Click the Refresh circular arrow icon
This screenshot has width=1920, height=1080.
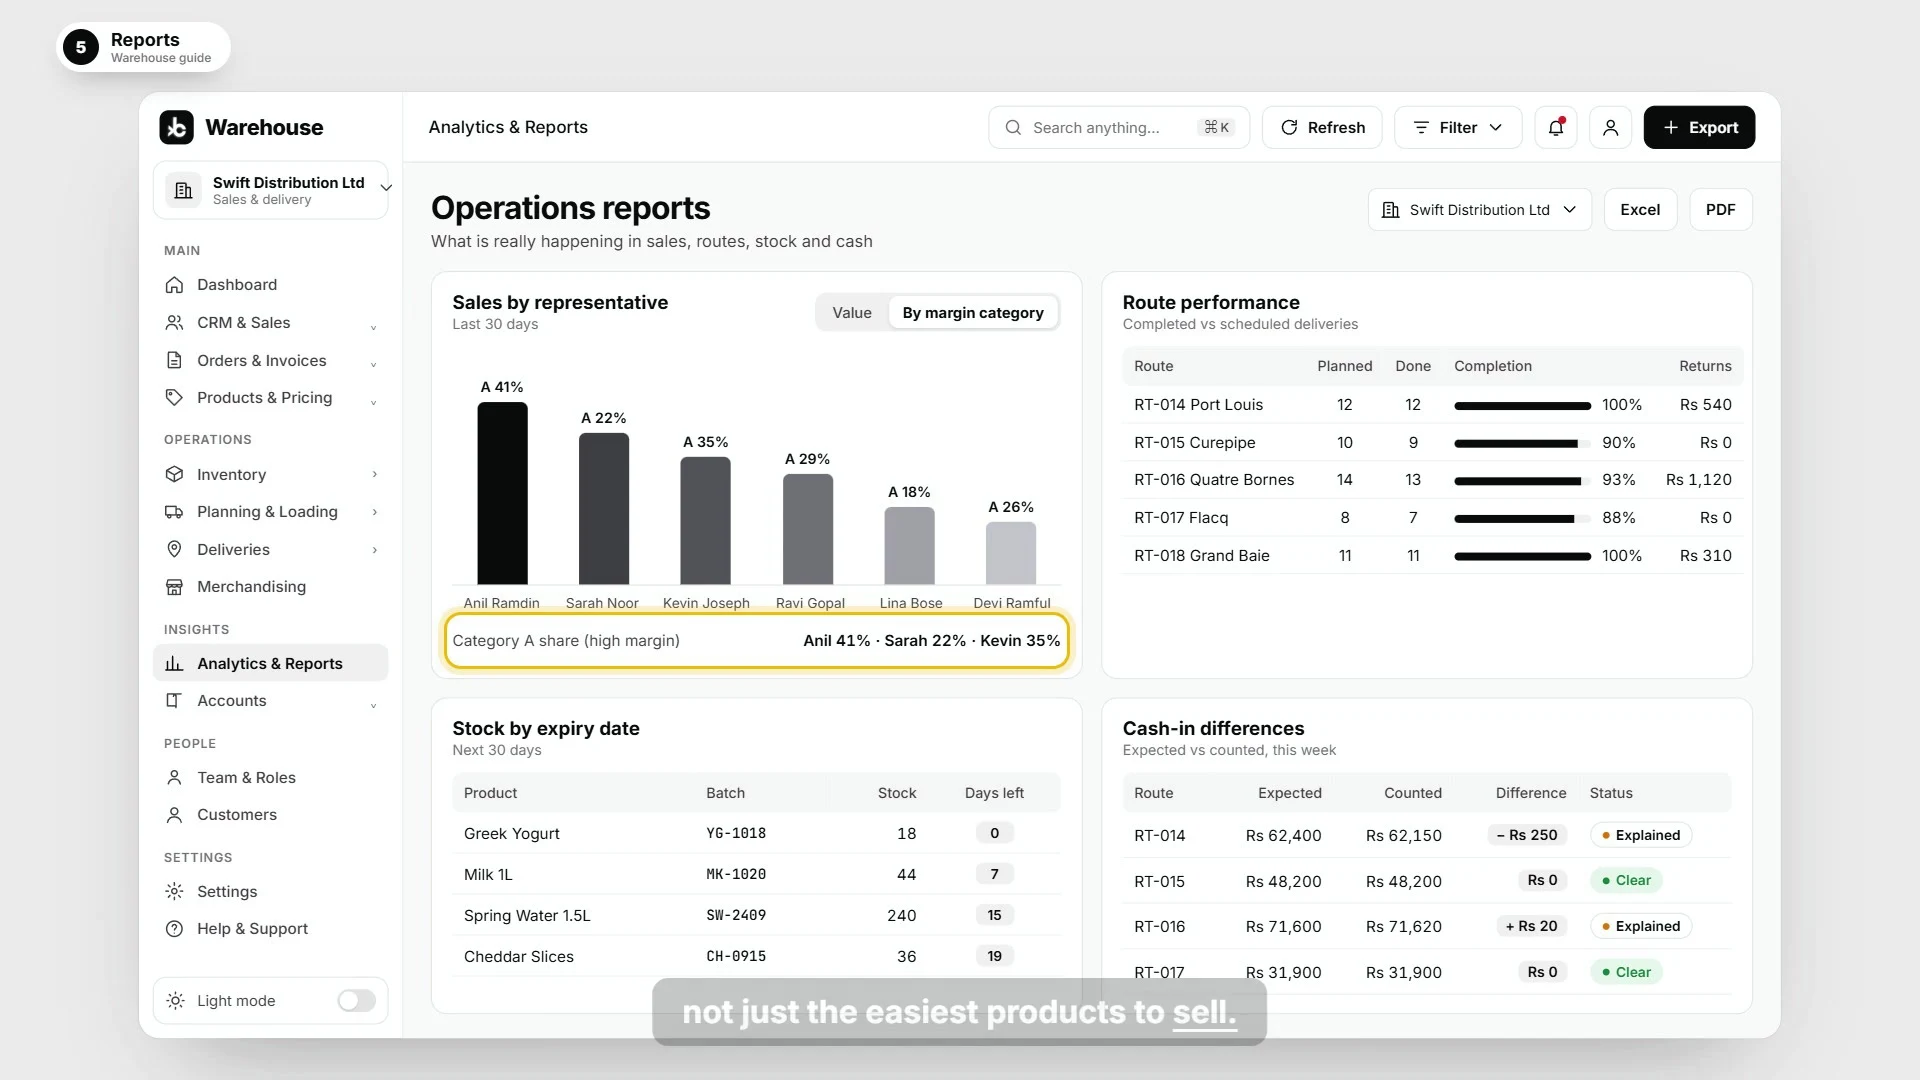1289,127
